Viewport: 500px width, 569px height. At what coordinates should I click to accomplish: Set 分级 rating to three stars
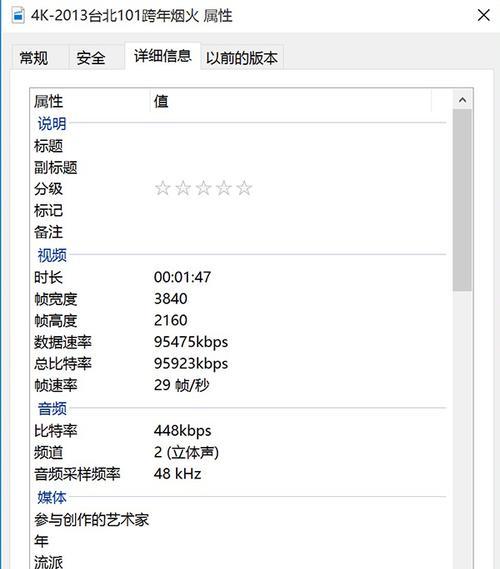click(x=203, y=188)
